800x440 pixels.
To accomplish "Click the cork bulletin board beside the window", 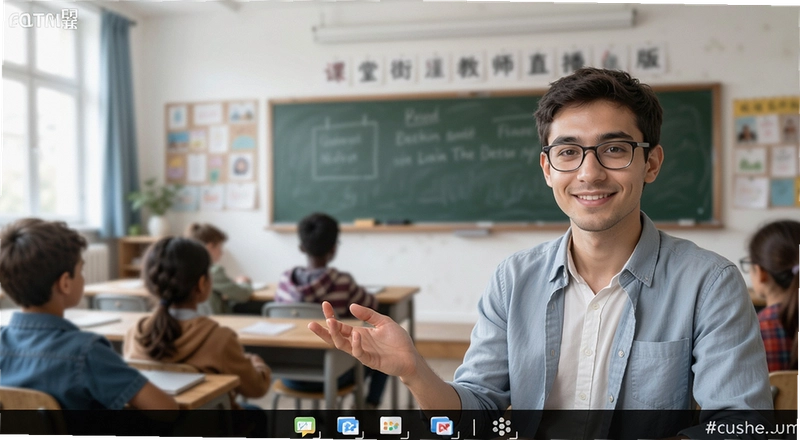I will (211, 155).
